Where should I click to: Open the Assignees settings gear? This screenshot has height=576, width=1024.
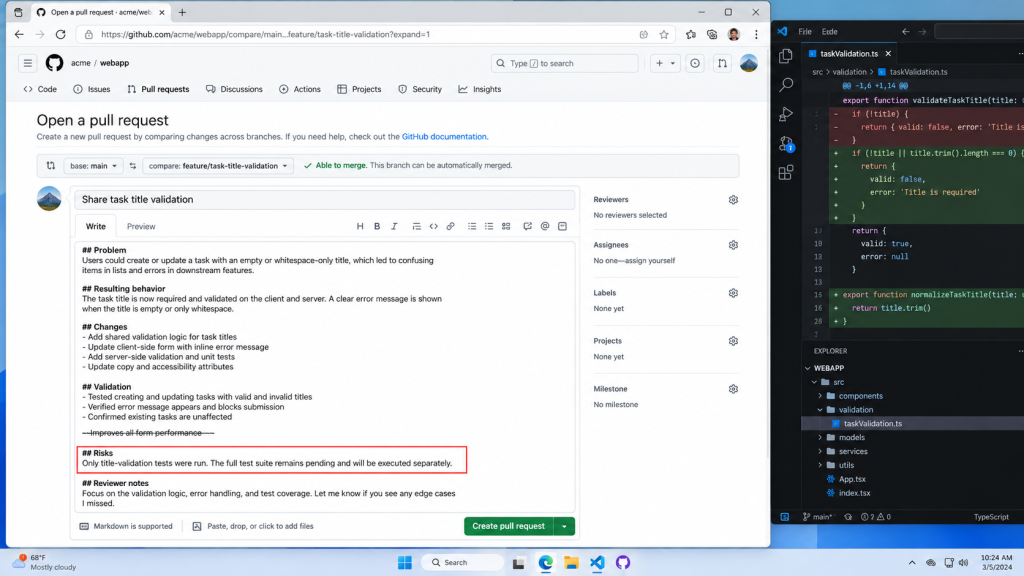[733, 245]
